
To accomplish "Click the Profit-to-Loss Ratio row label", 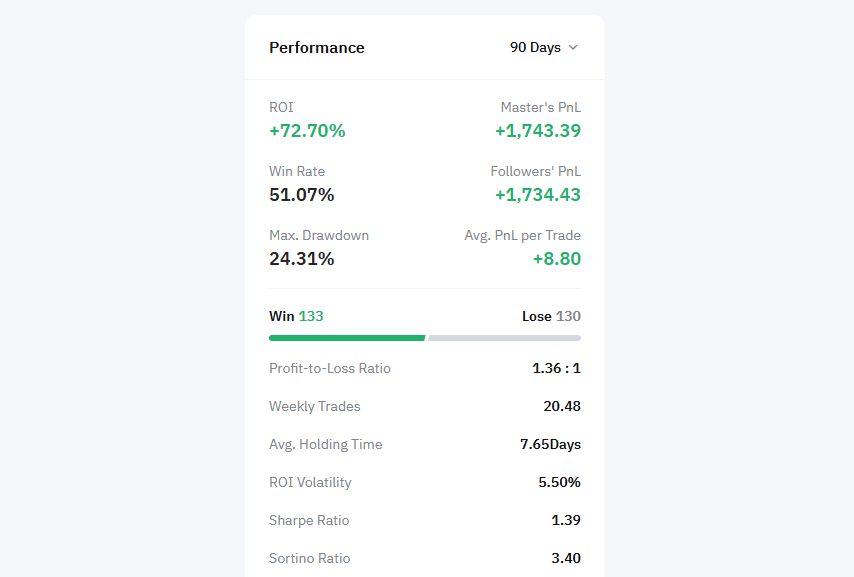I will 330,368.
